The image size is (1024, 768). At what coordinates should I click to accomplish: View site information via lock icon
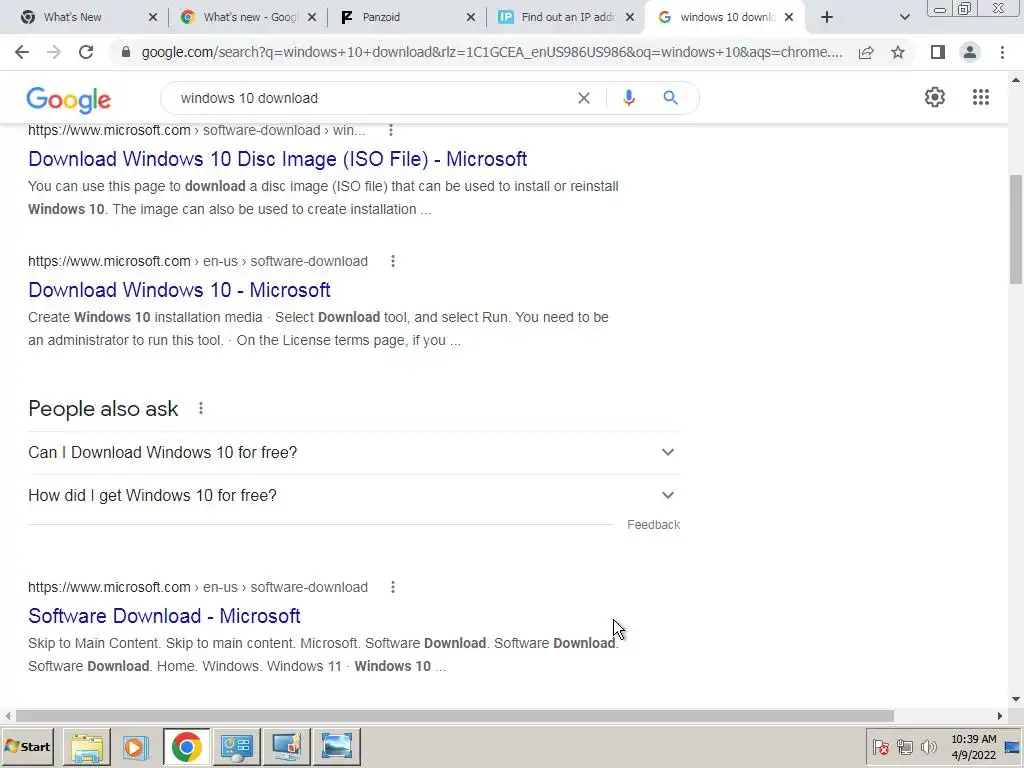[126, 52]
